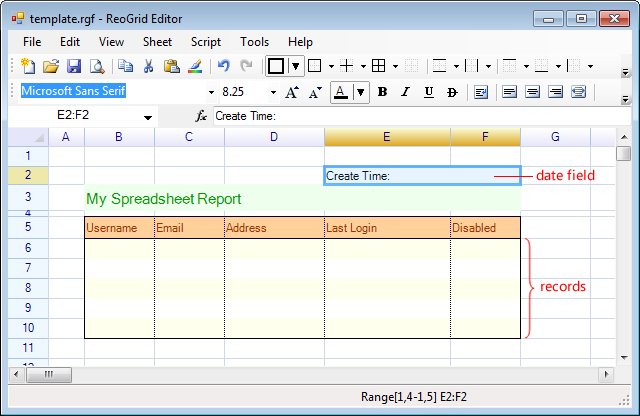Click the formula bar input containing Create Time:
Viewport: 640px width, 416px height.
420,116
